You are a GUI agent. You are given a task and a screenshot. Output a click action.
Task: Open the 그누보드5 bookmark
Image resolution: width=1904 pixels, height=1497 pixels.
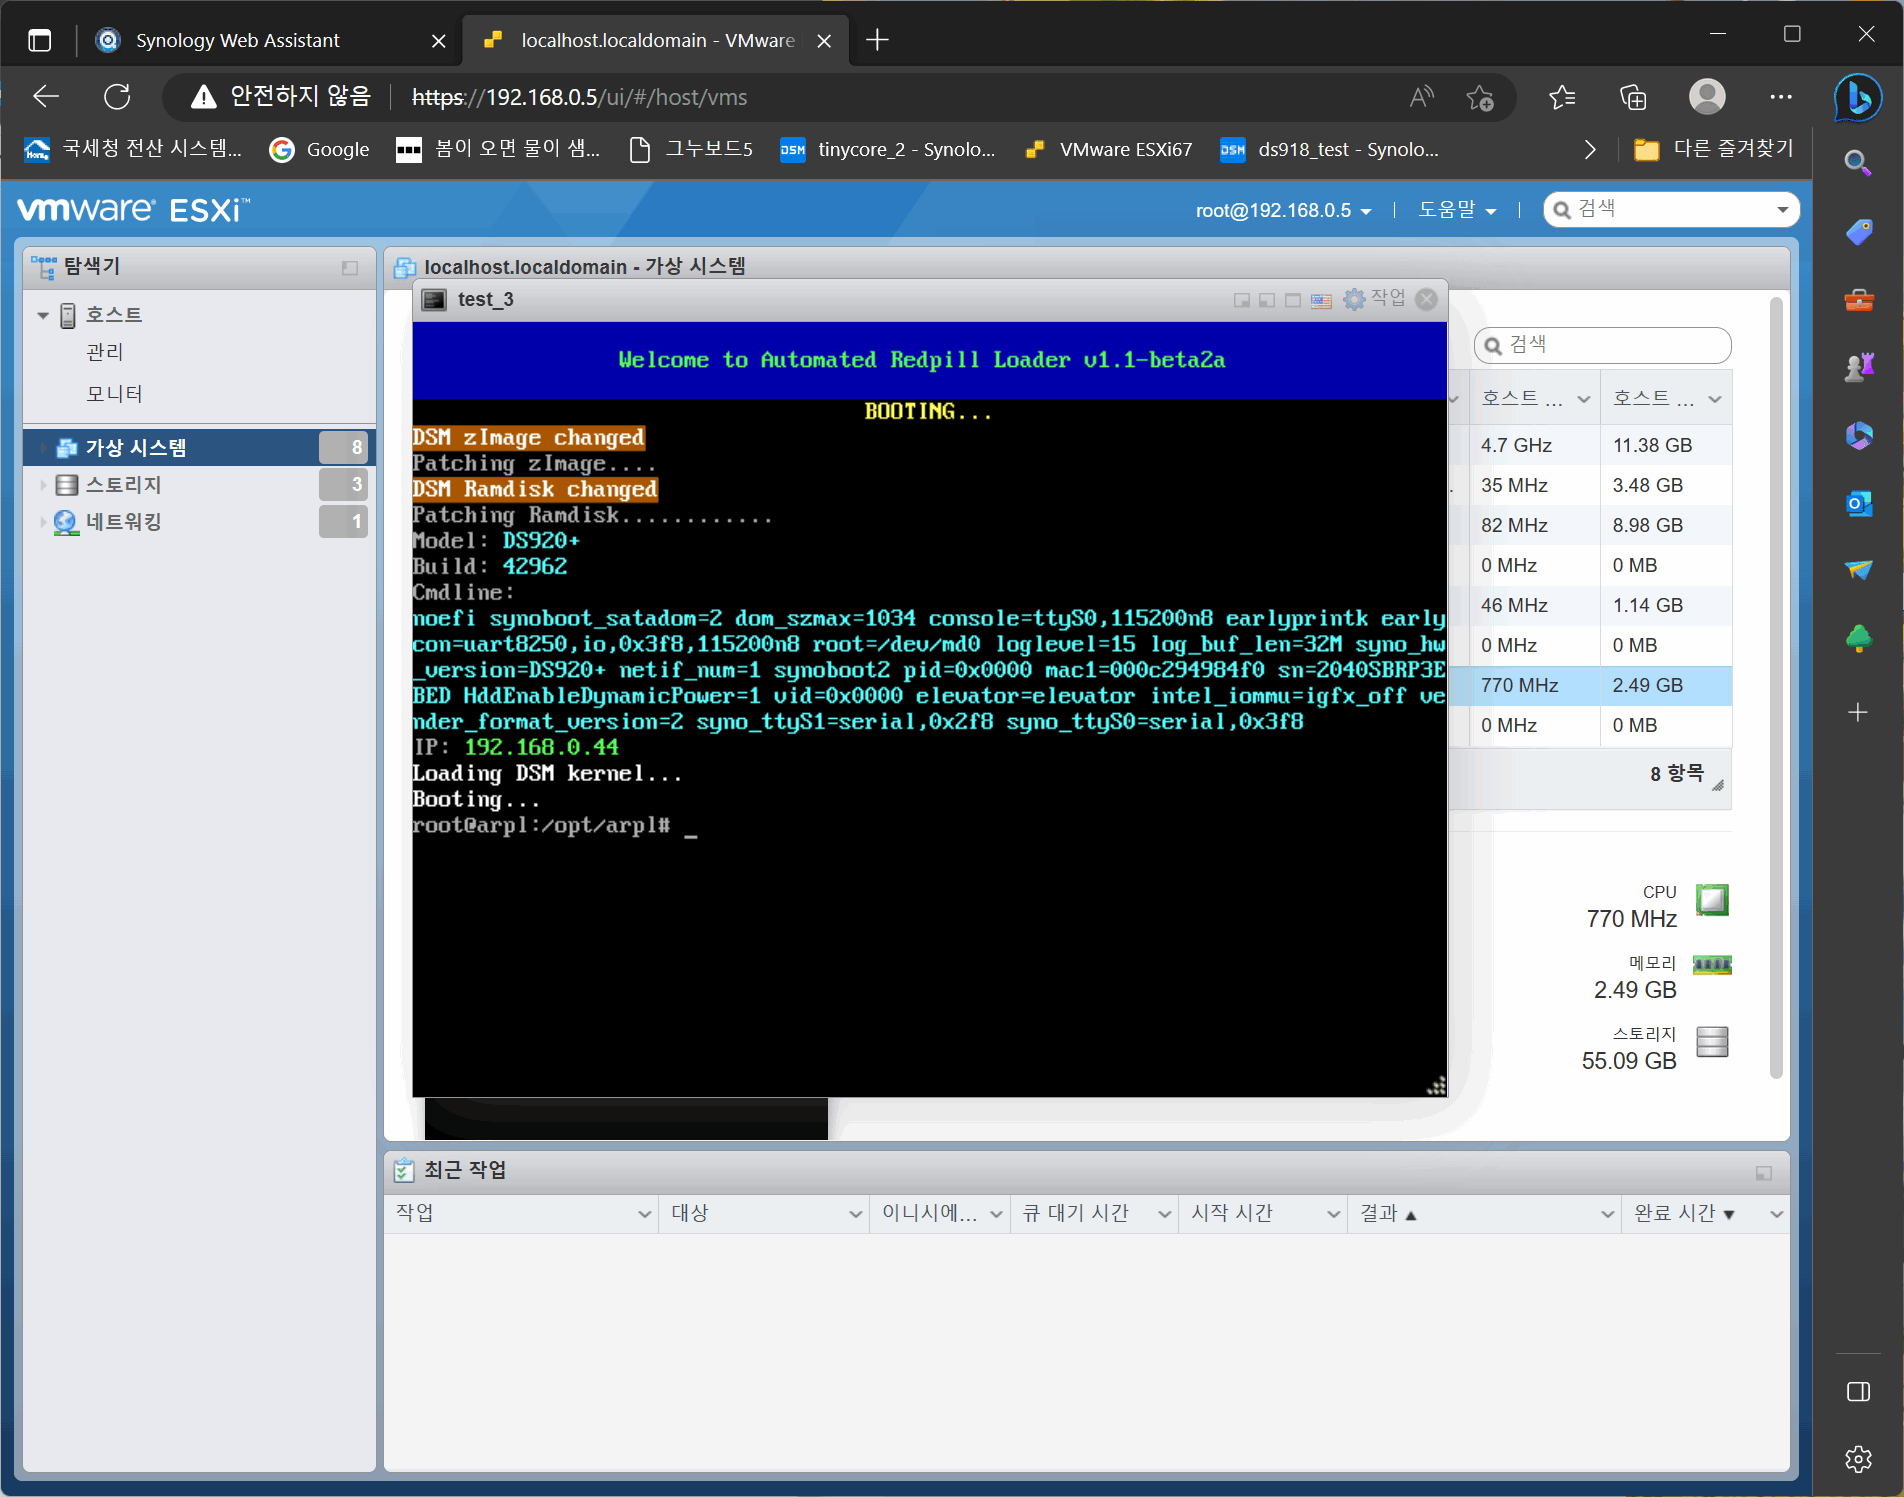point(691,150)
